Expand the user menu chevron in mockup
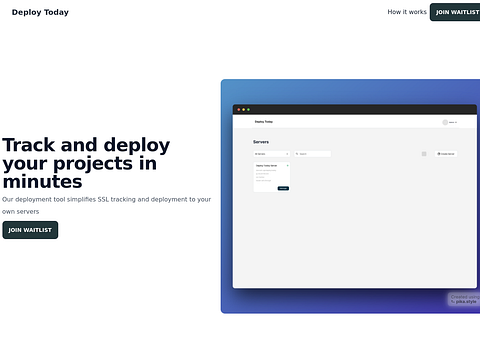 456,122
